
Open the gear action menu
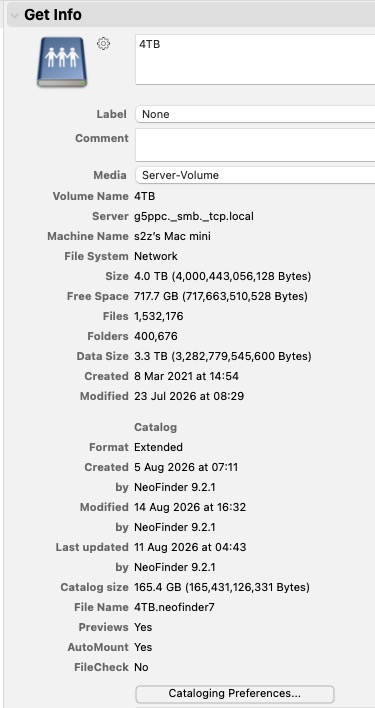coord(103,43)
